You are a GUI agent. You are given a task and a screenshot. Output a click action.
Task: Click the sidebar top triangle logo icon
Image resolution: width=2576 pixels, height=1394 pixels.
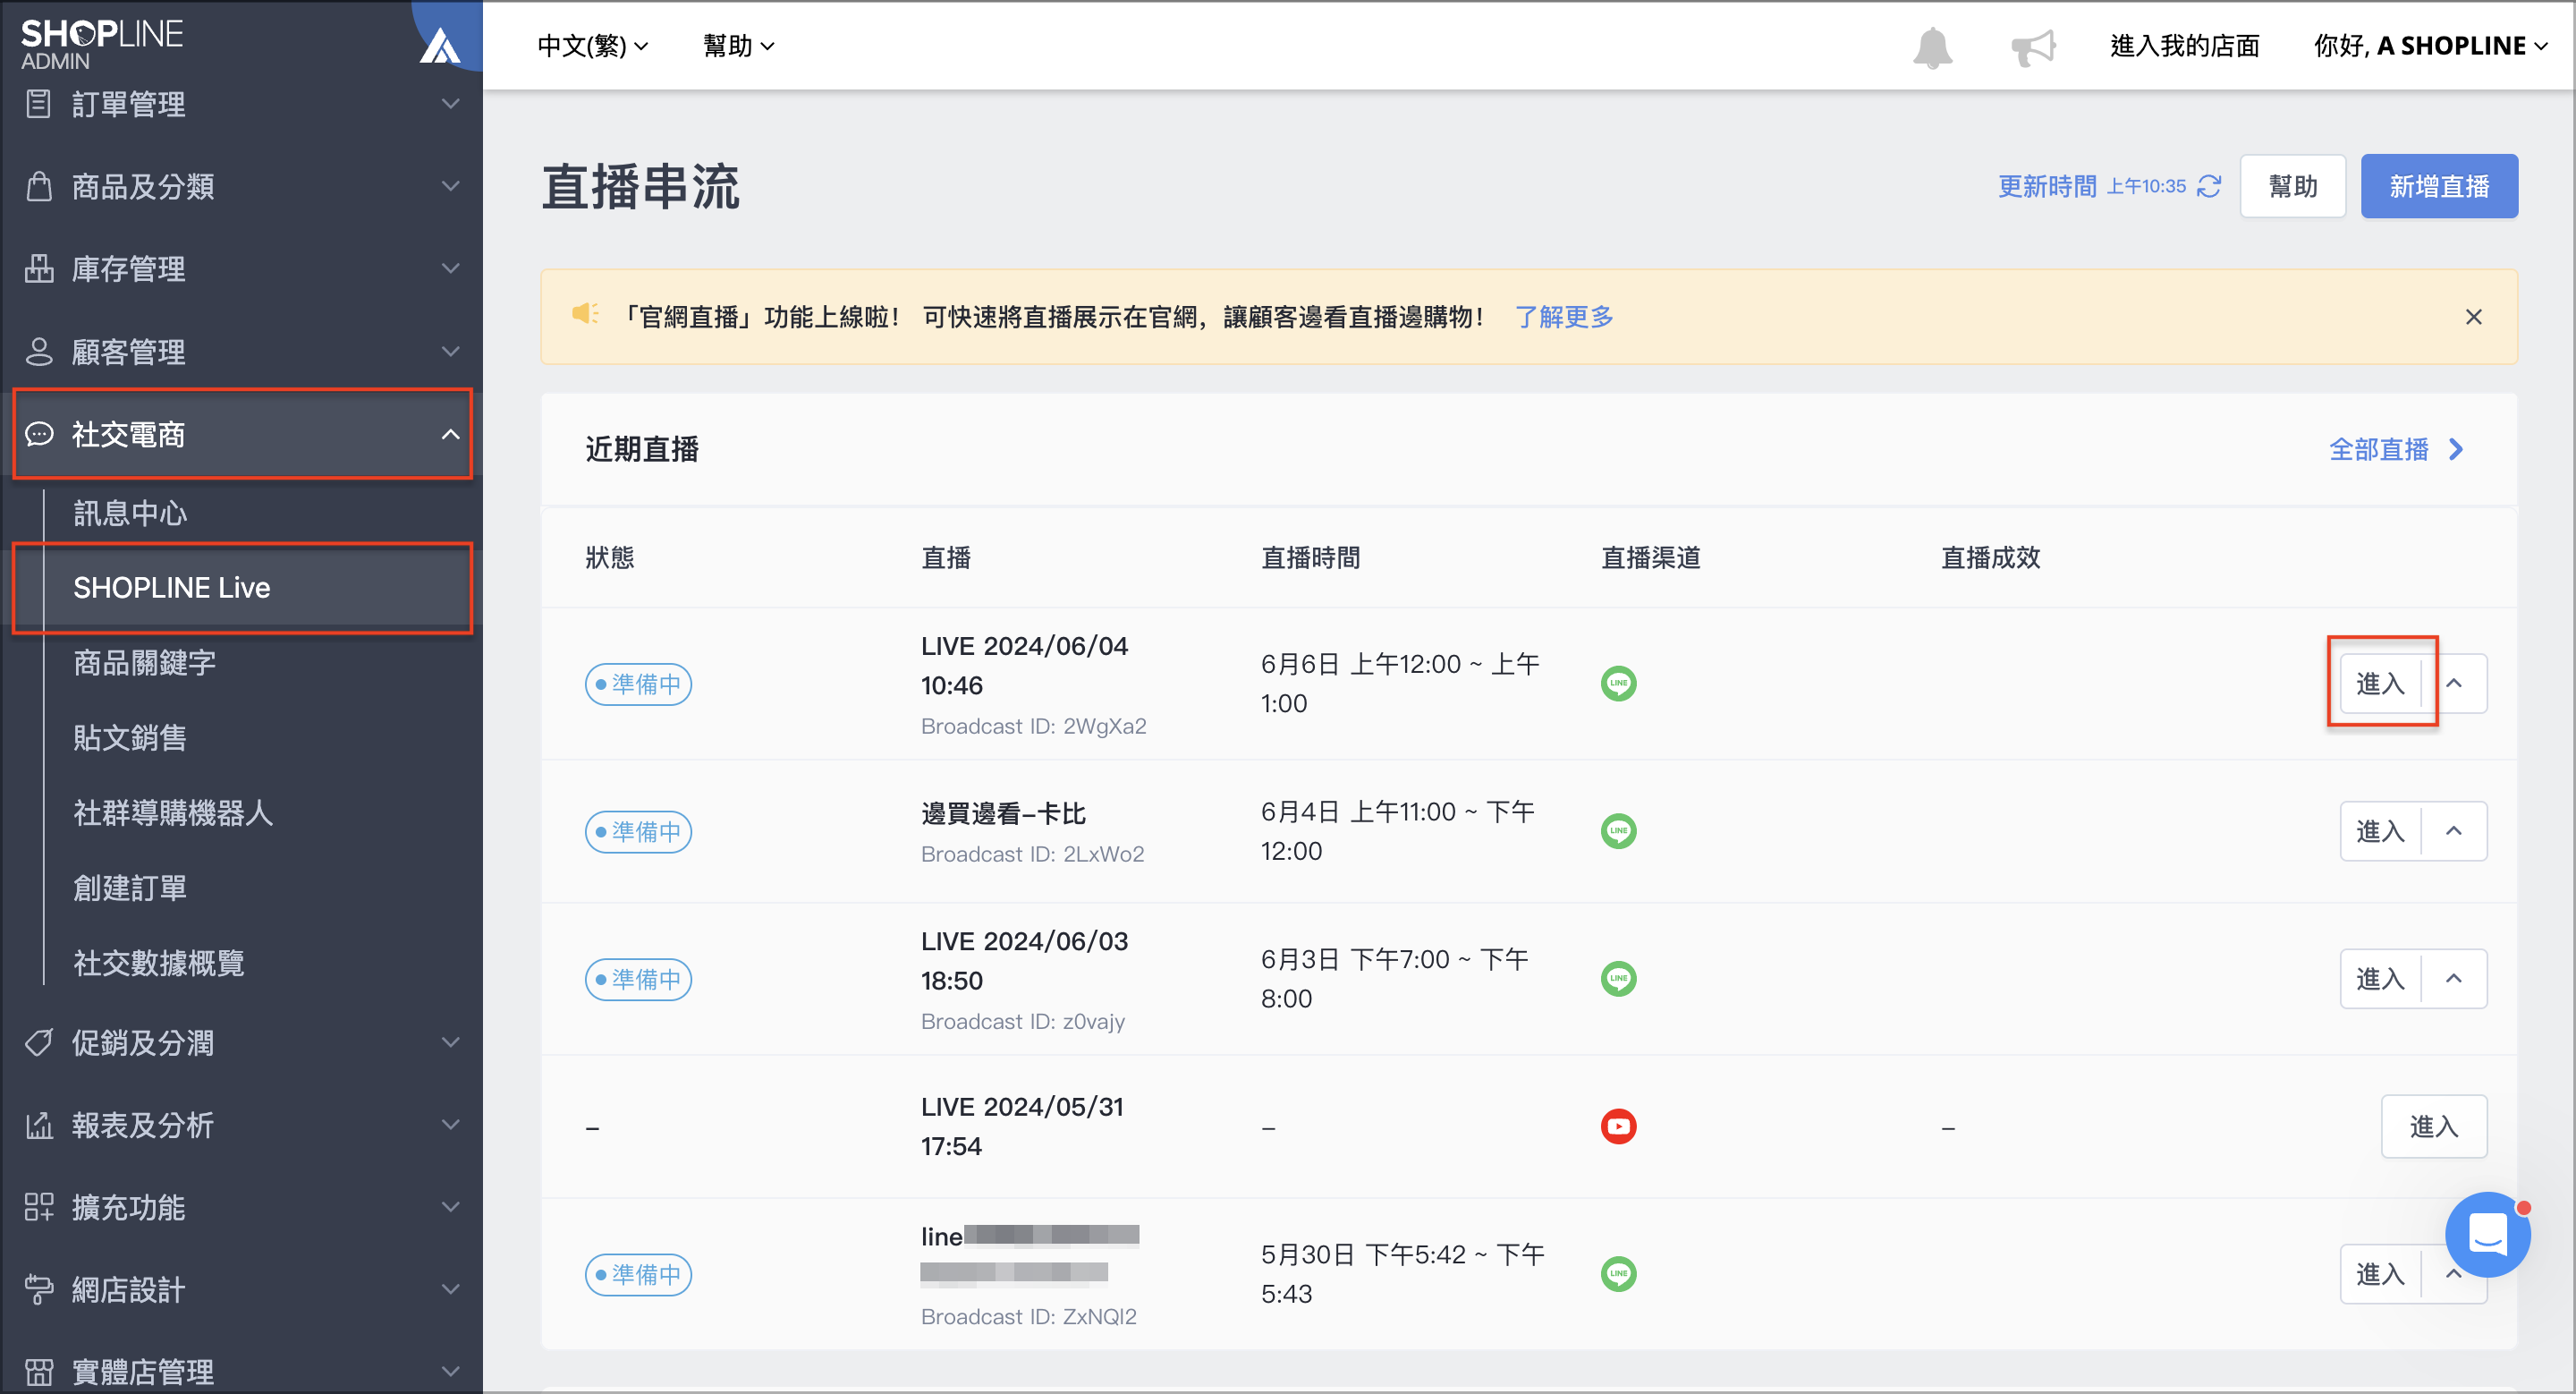(x=440, y=45)
